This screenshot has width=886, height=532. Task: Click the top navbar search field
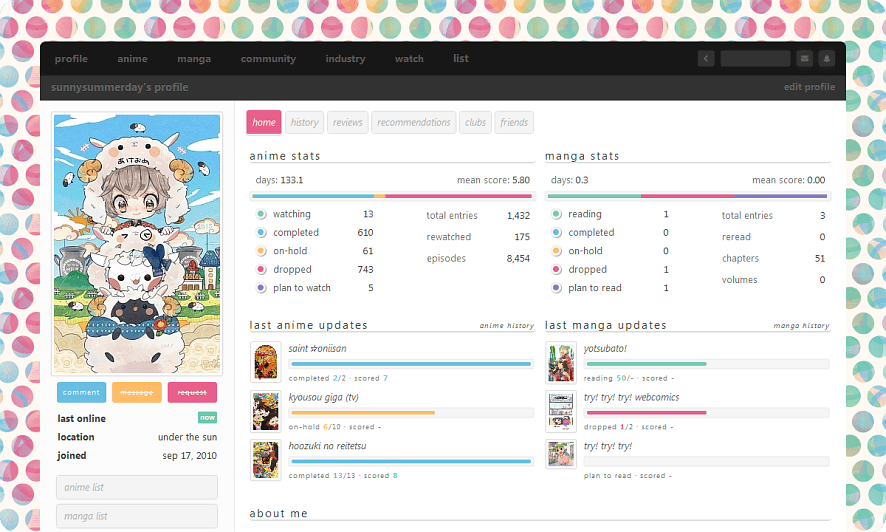pyautogui.click(x=755, y=59)
